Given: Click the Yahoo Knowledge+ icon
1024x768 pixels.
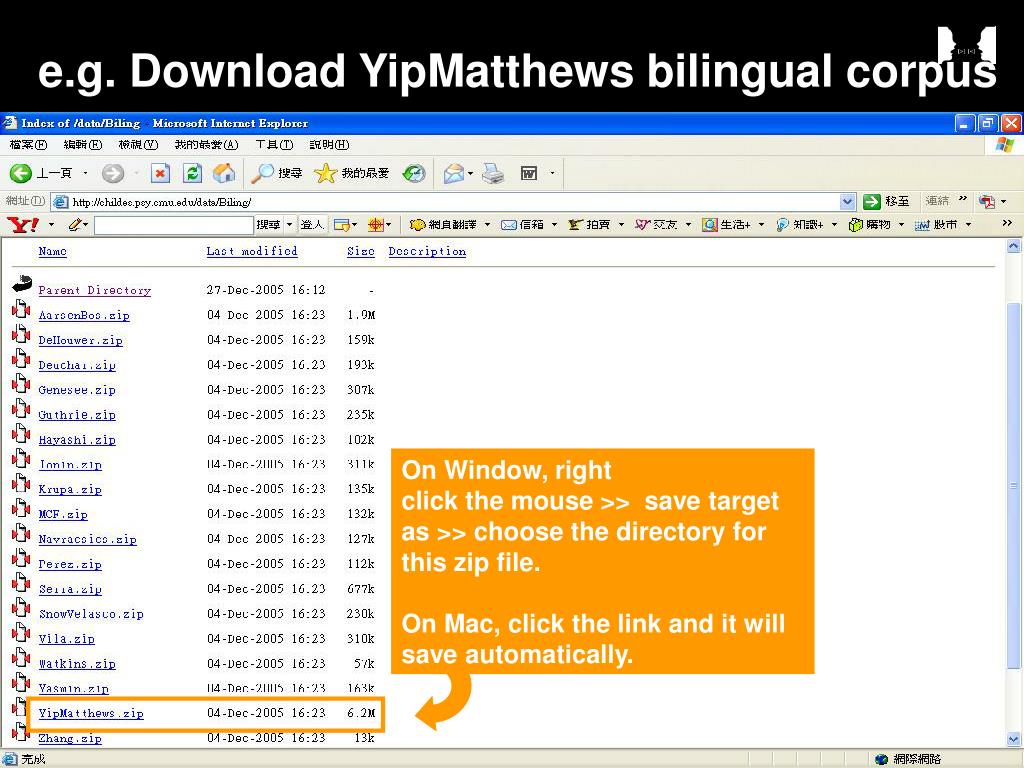Looking at the screenshot, I should [782, 225].
